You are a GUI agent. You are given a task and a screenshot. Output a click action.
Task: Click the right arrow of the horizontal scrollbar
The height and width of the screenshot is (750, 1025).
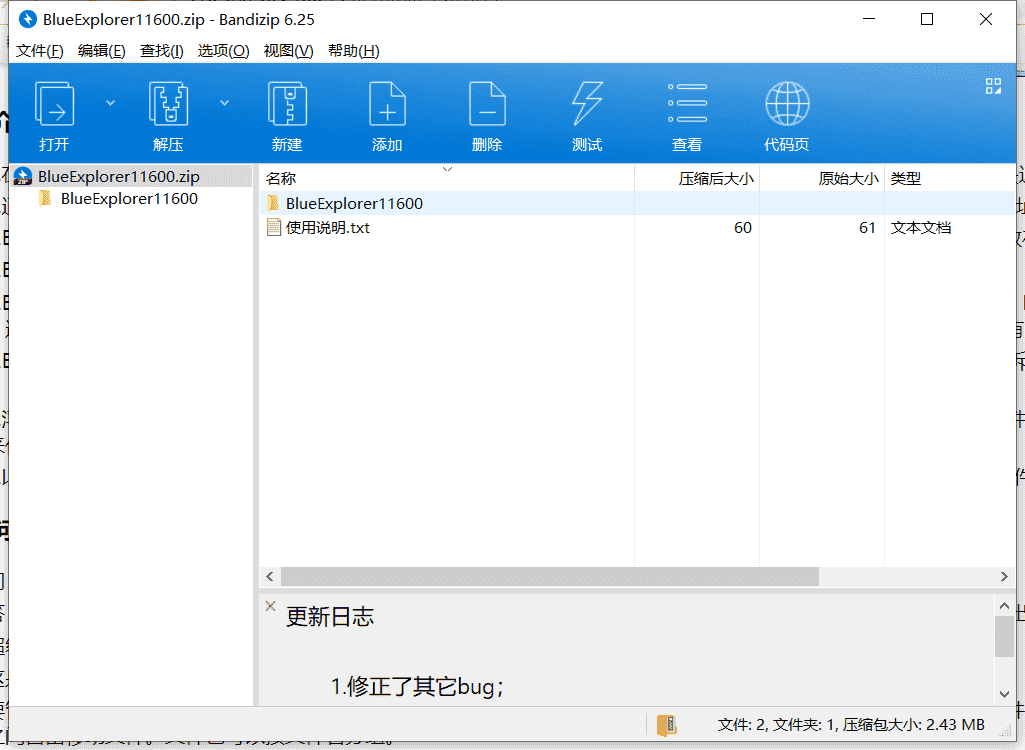(1004, 577)
